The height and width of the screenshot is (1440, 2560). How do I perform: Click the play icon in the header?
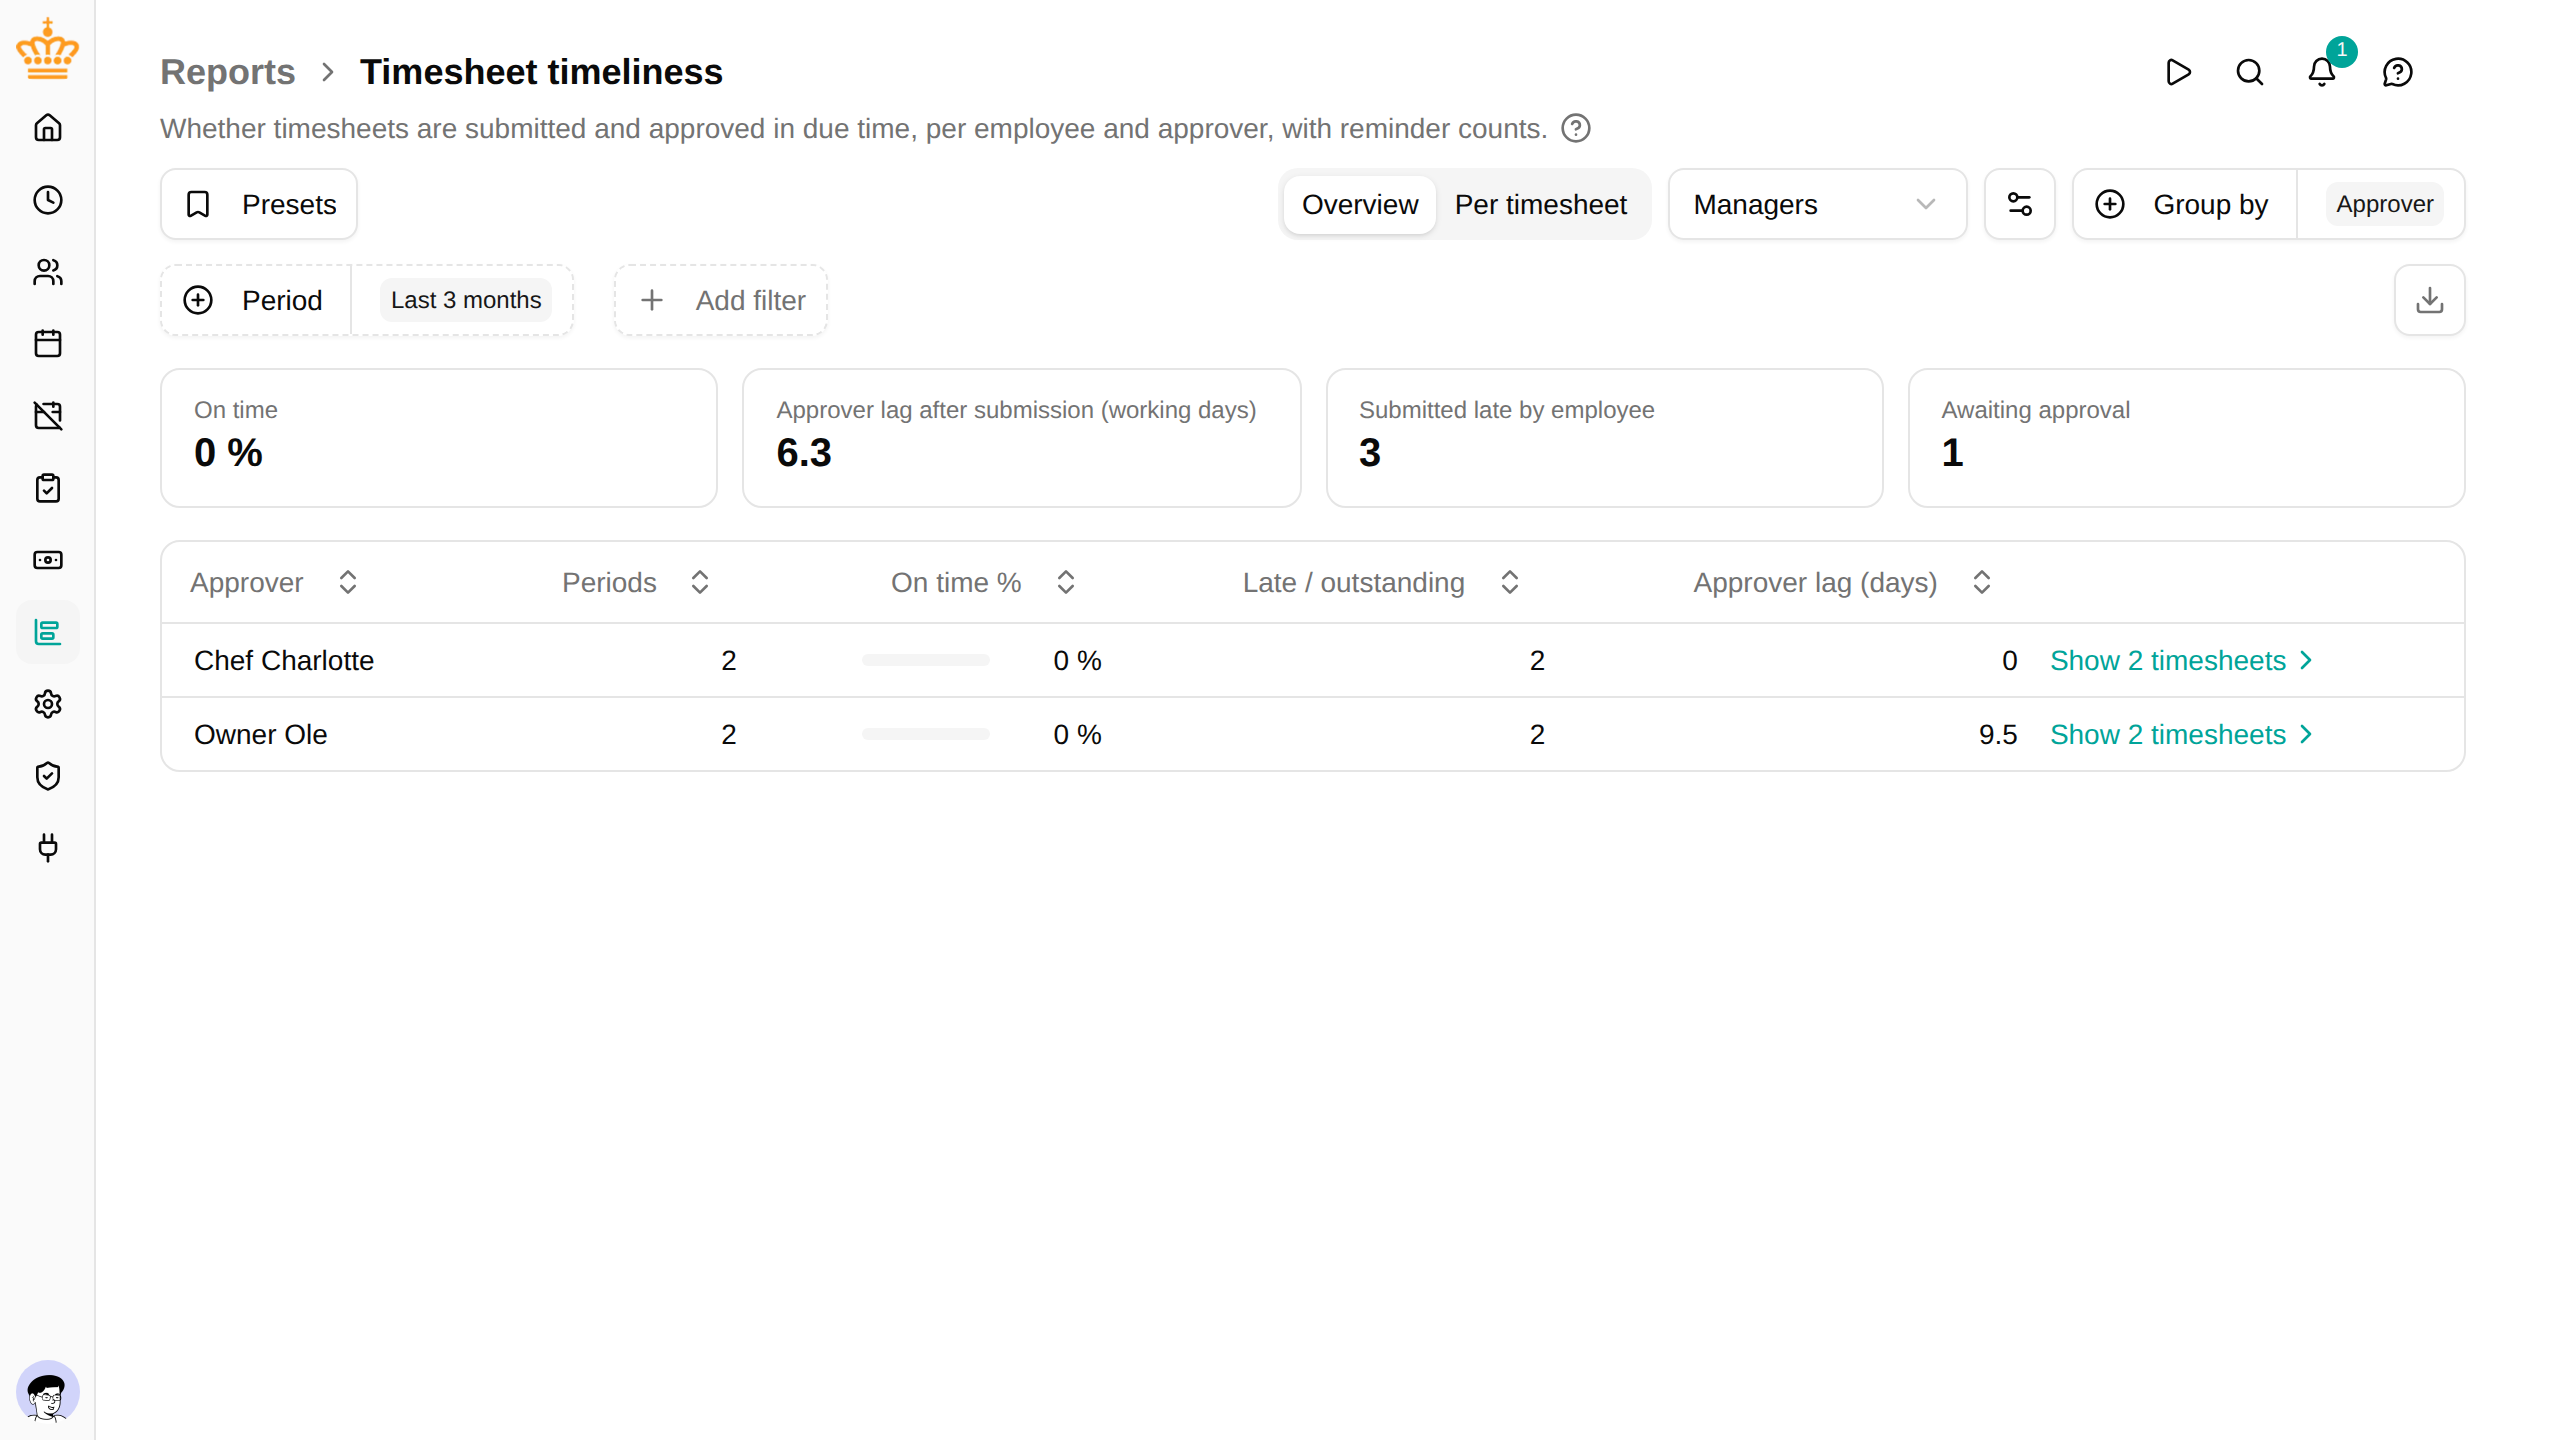[2178, 72]
